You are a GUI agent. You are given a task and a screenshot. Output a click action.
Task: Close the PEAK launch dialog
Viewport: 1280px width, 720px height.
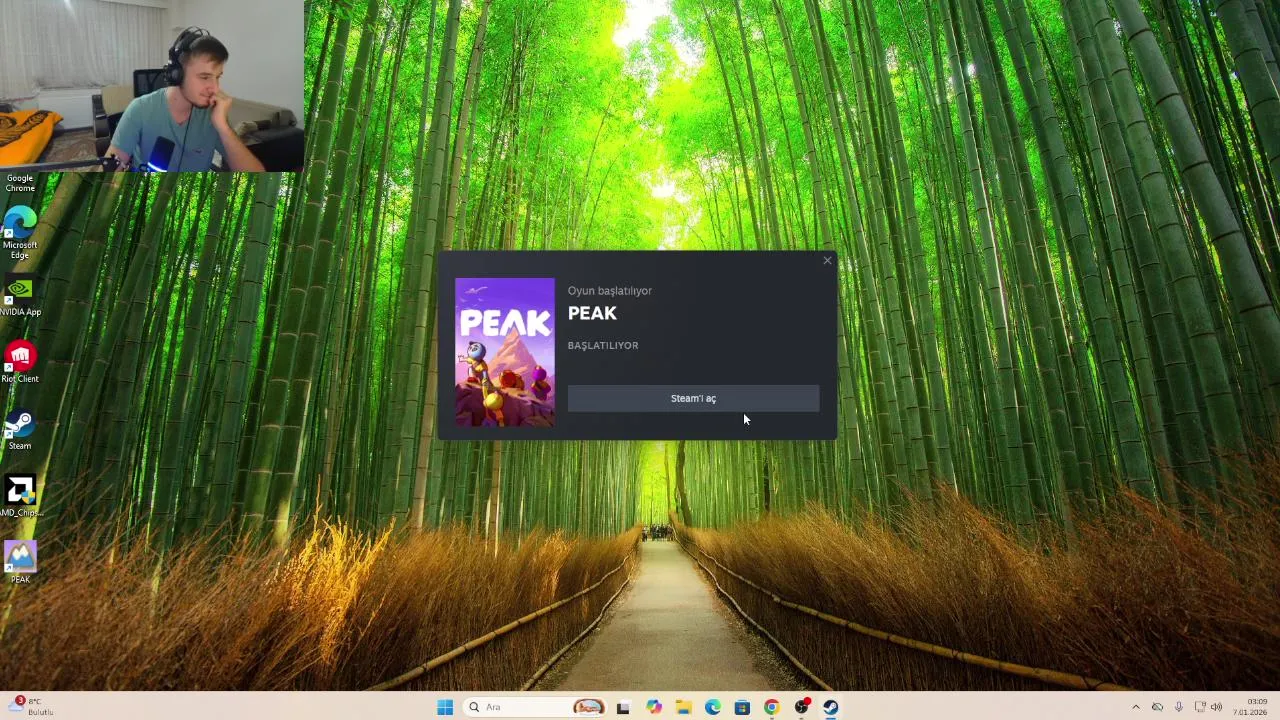coord(827,261)
